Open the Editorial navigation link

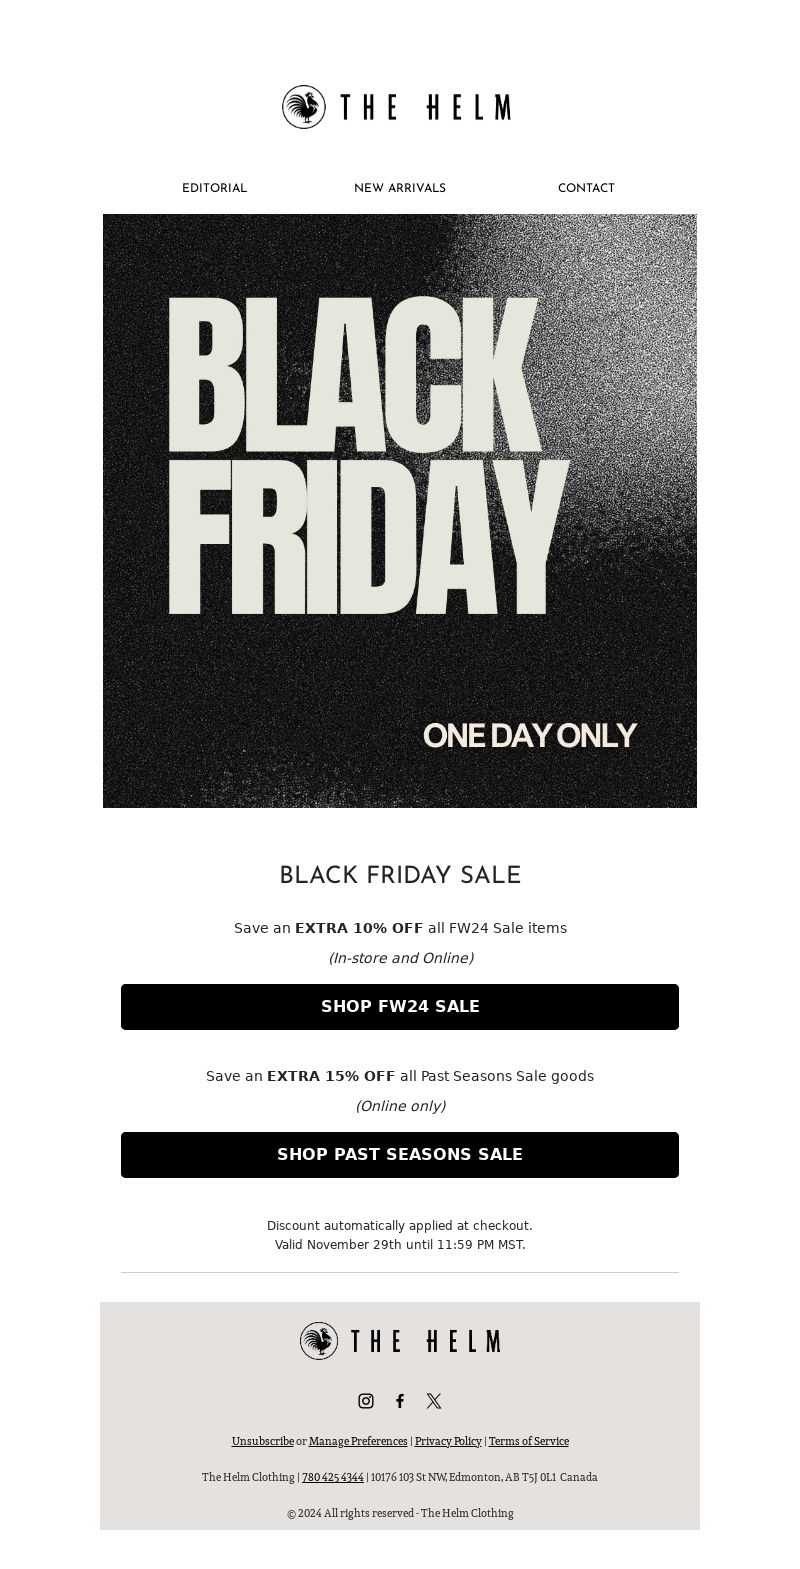click(x=214, y=188)
